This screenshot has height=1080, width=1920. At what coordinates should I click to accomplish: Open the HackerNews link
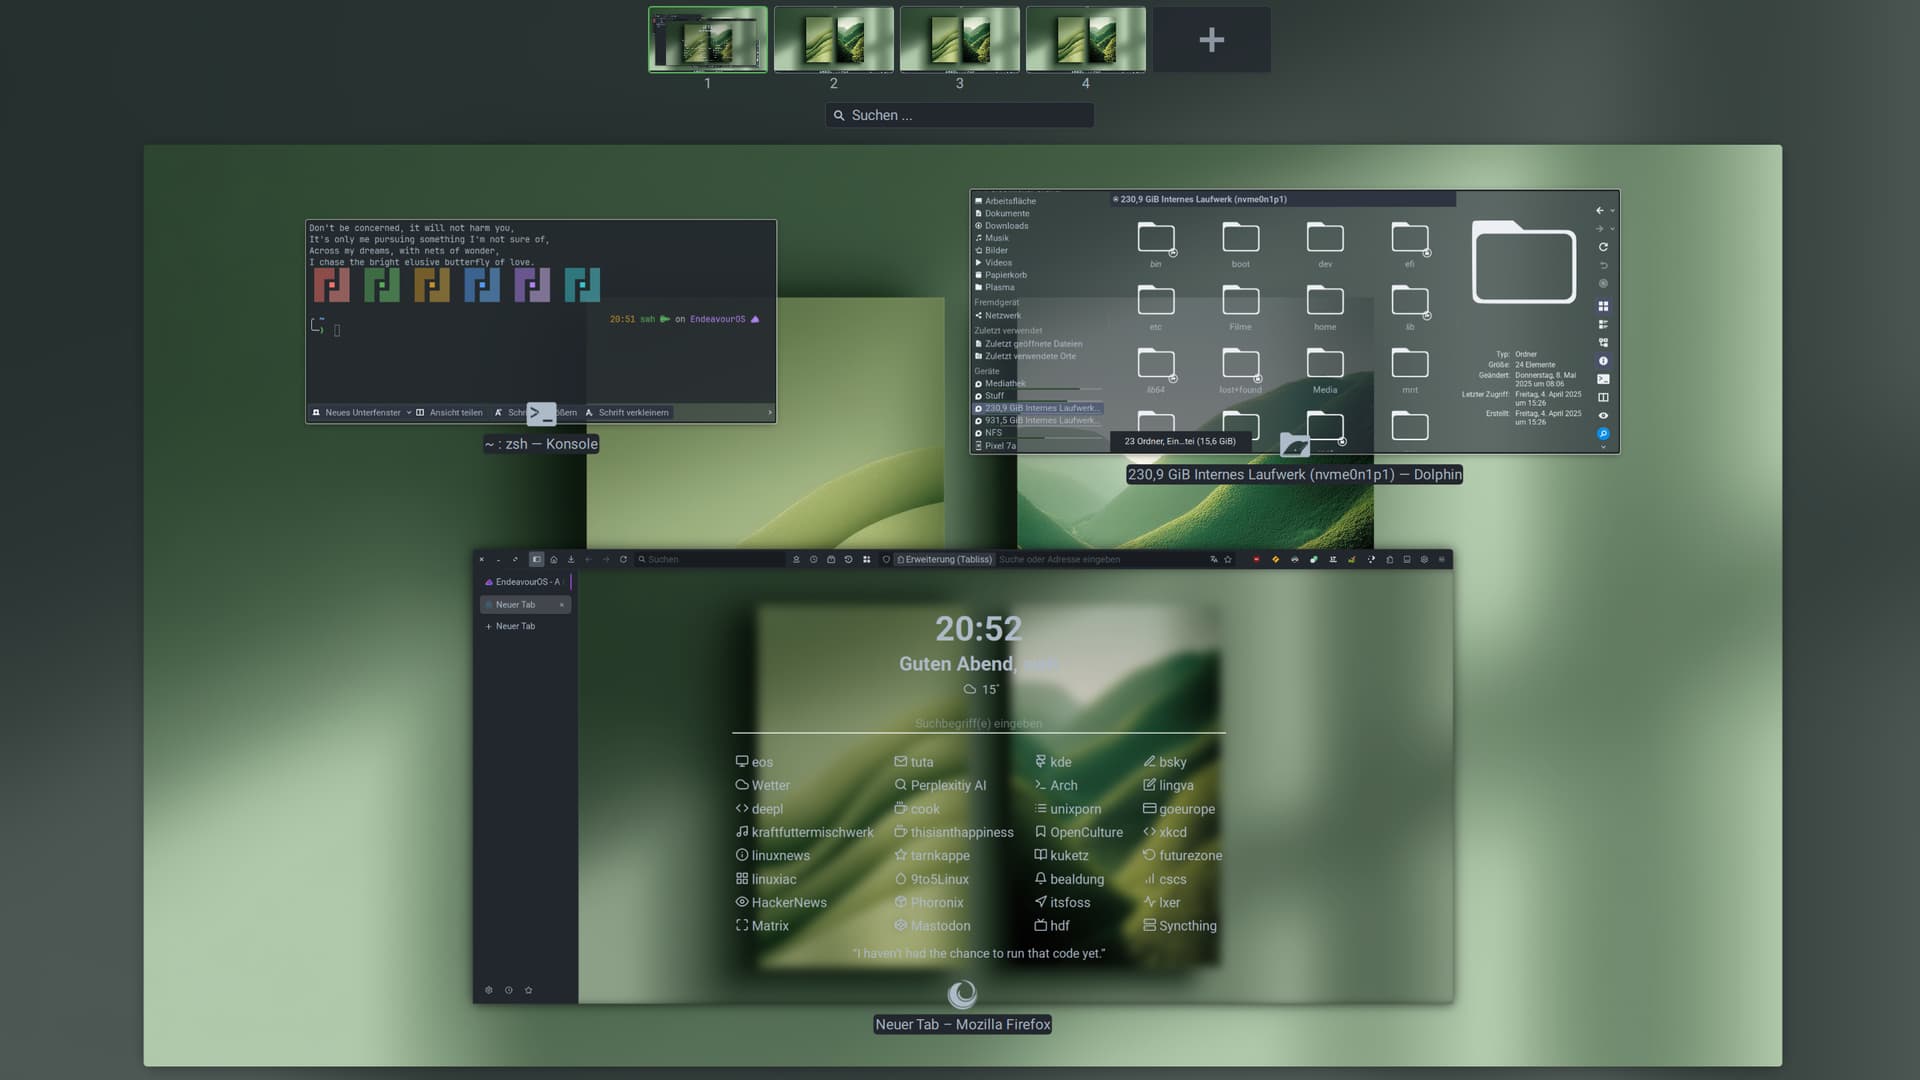coord(788,902)
